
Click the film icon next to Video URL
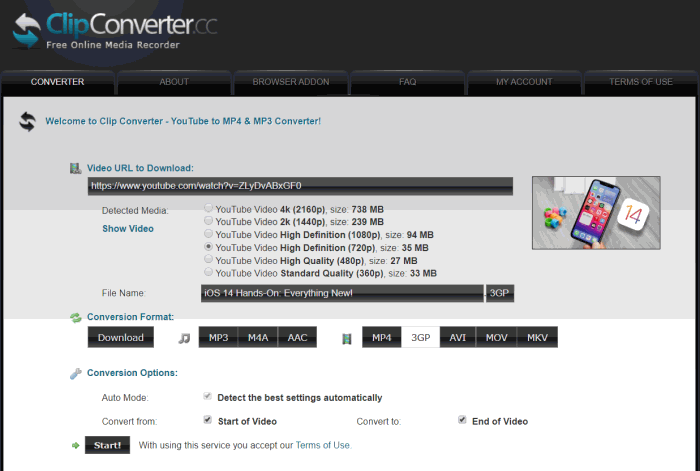point(75,168)
